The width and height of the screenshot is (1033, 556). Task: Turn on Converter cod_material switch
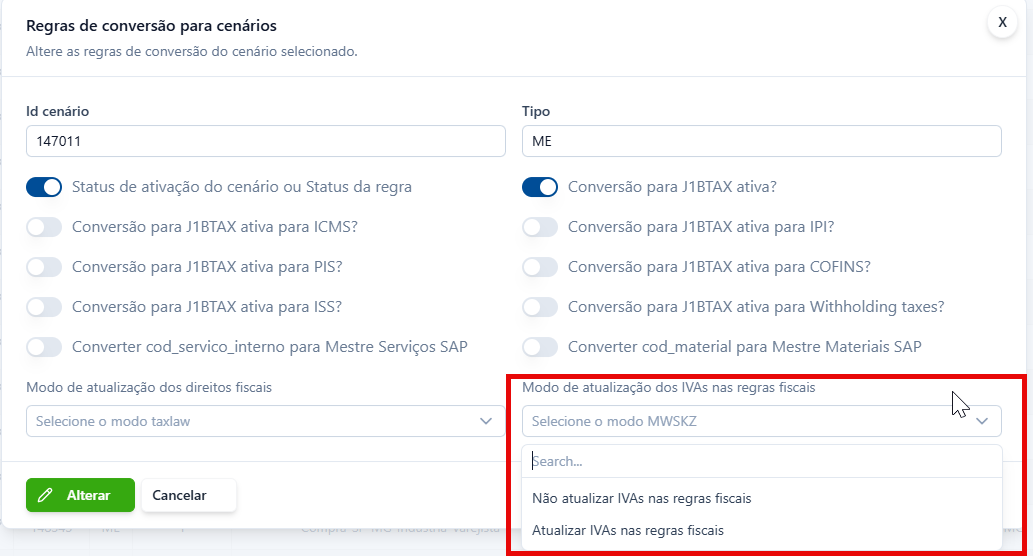pyautogui.click(x=540, y=347)
